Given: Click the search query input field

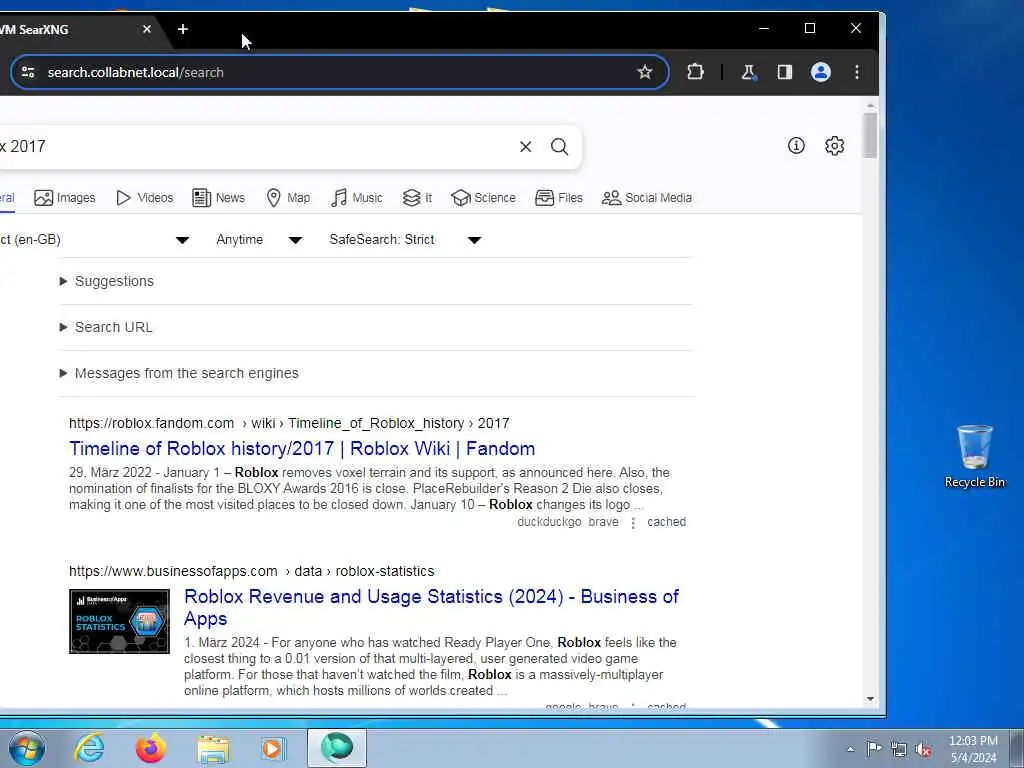Looking at the screenshot, I should click(x=255, y=147).
